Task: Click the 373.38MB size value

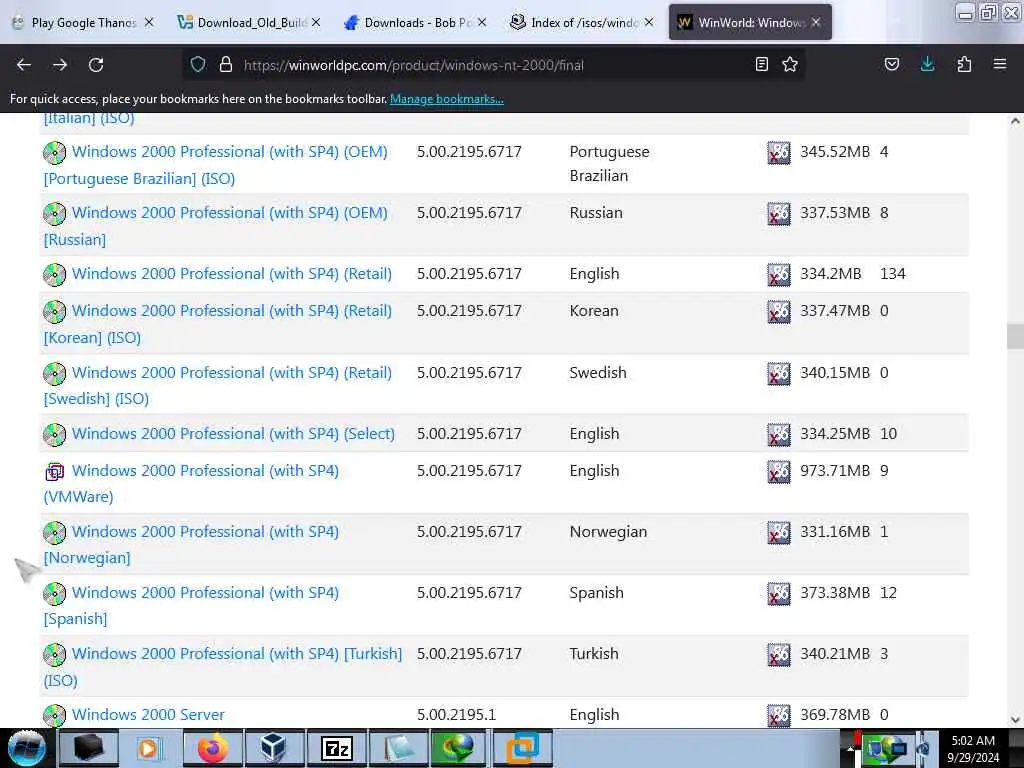Action: point(835,593)
